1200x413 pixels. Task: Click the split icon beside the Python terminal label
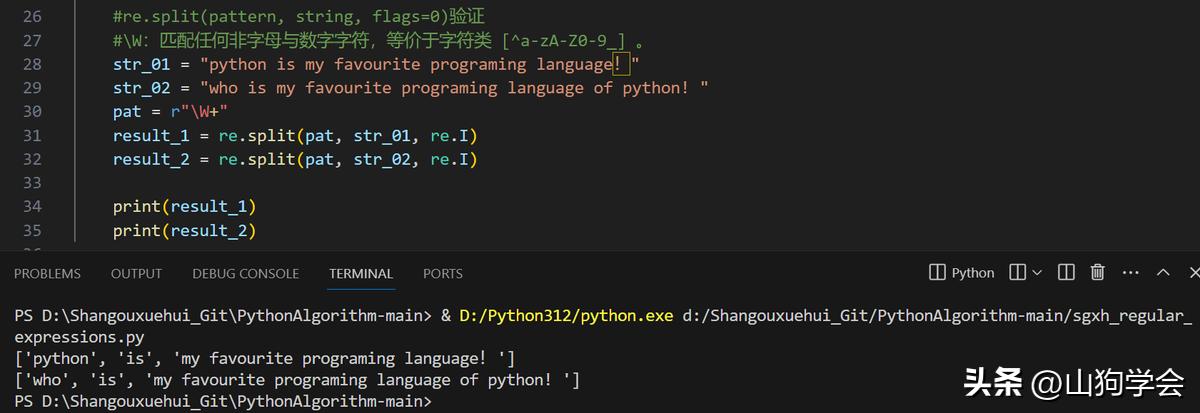937,272
